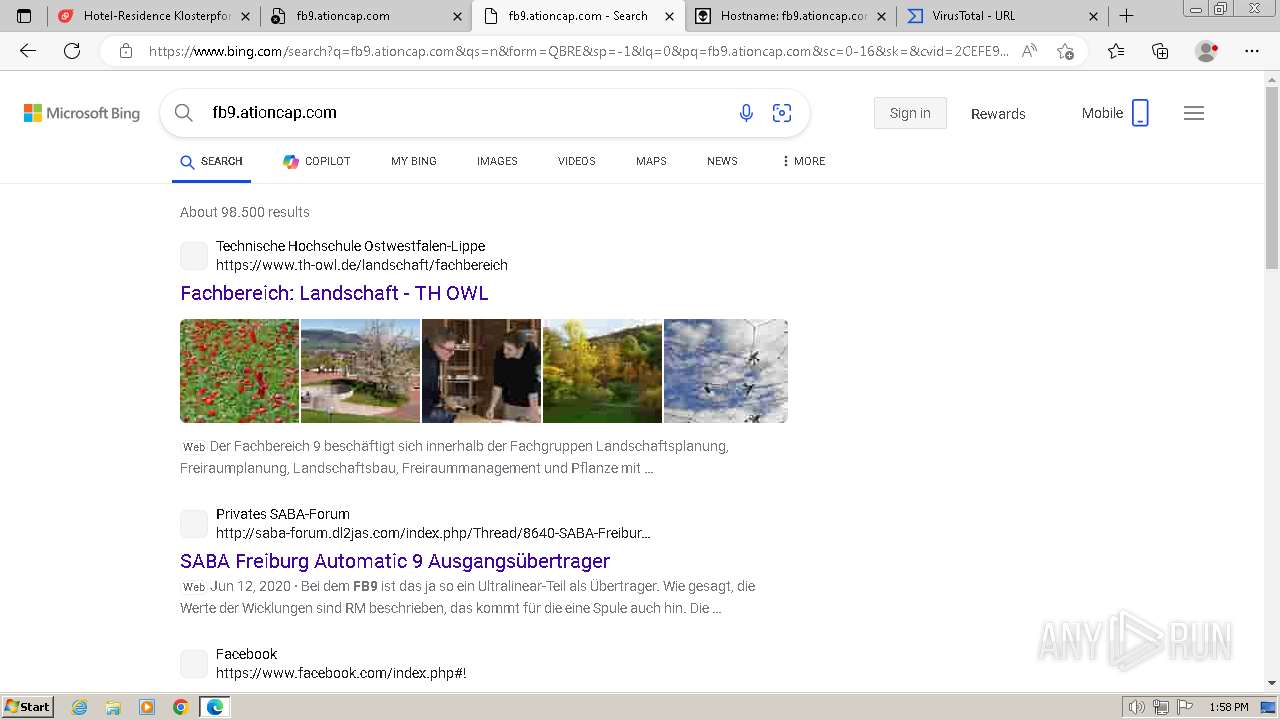Select the MY BING tab
Viewport: 1280px width, 720px height.
point(414,161)
